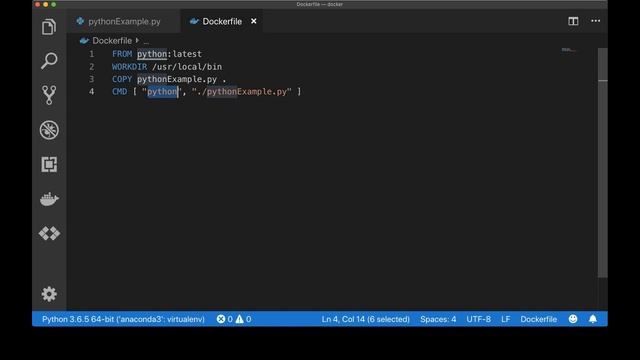This screenshot has width=640, height=360.
Task: Click the "./pythonExample.py" string on line 4
Action: click(x=242, y=91)
